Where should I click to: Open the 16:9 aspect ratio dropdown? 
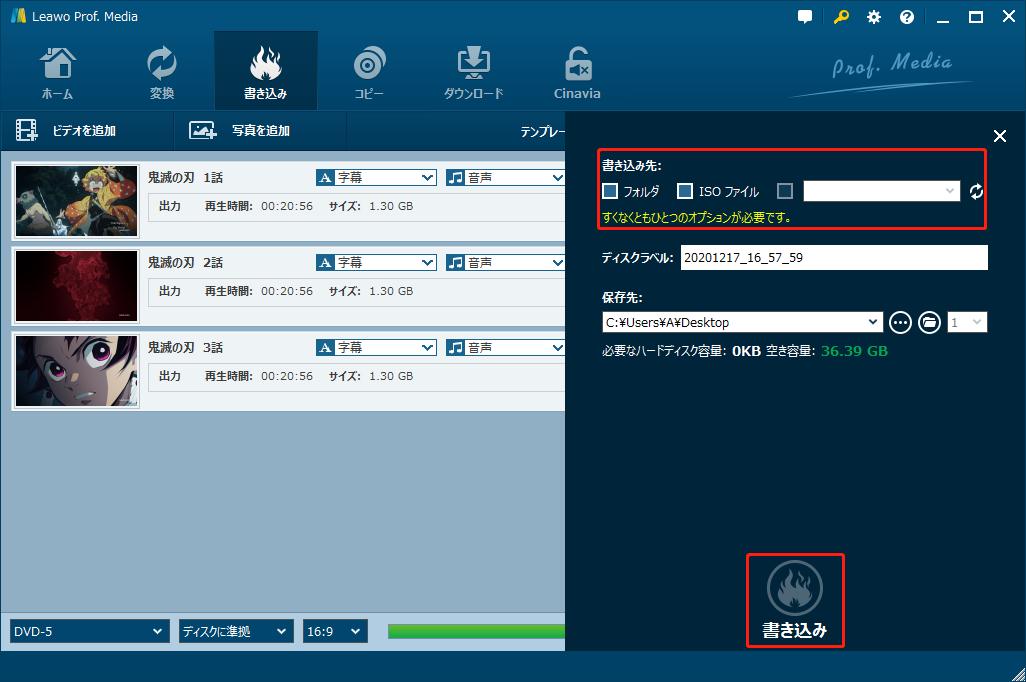pos(335,632)
